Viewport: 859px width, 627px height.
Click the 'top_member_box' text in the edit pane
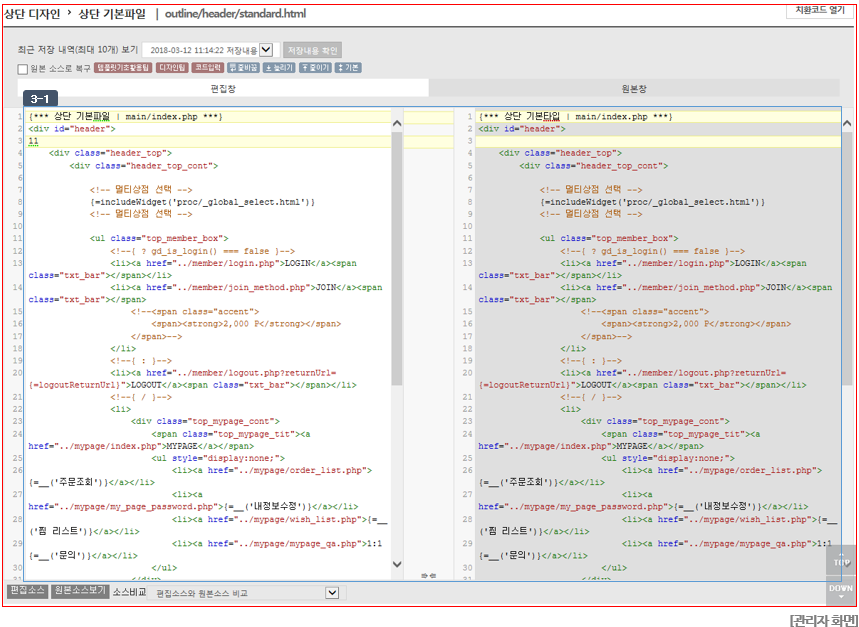183,239
